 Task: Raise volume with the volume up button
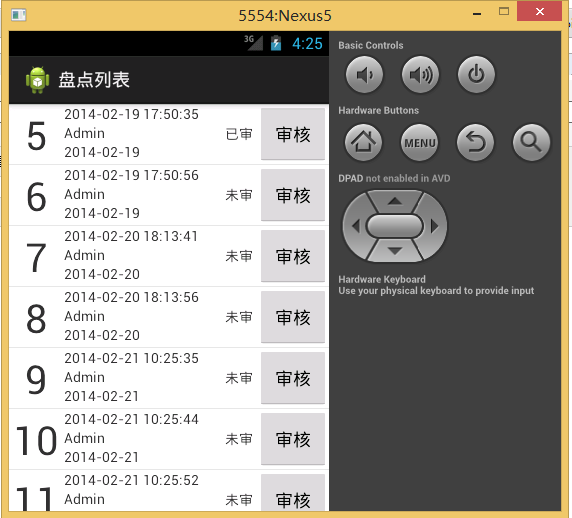click(420, 74)
